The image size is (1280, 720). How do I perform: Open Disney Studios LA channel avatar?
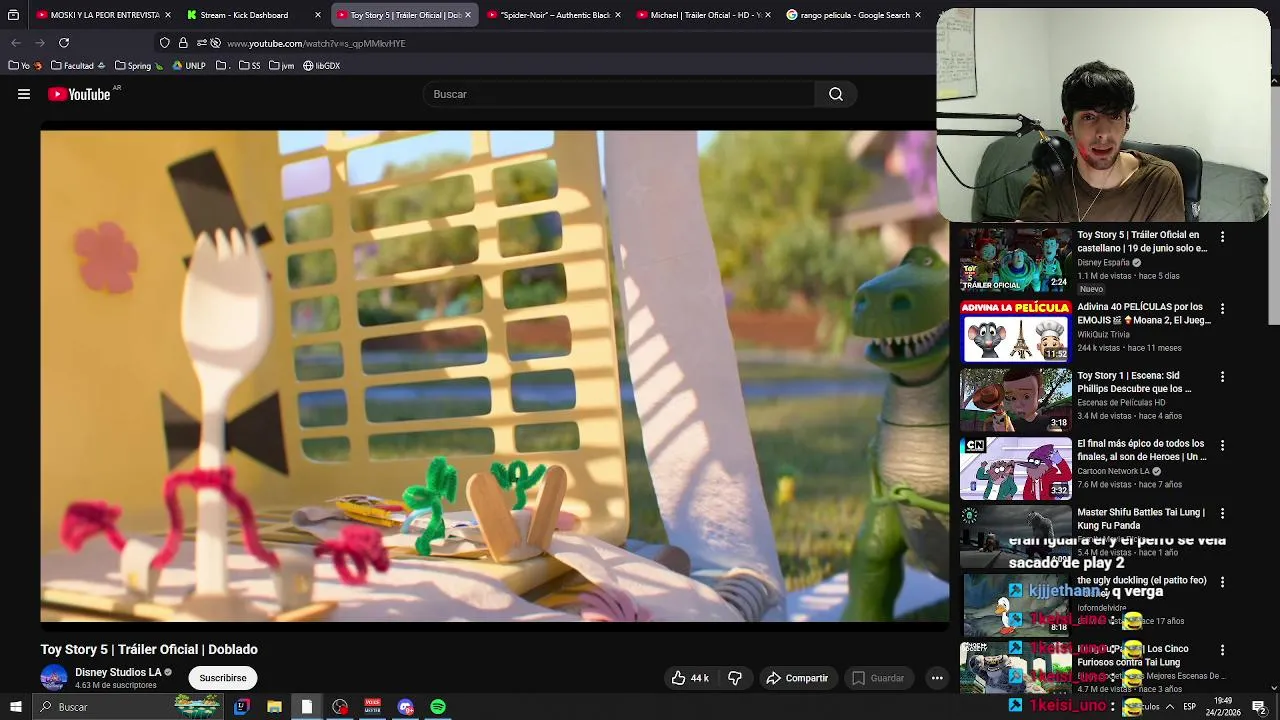(54, 678)
